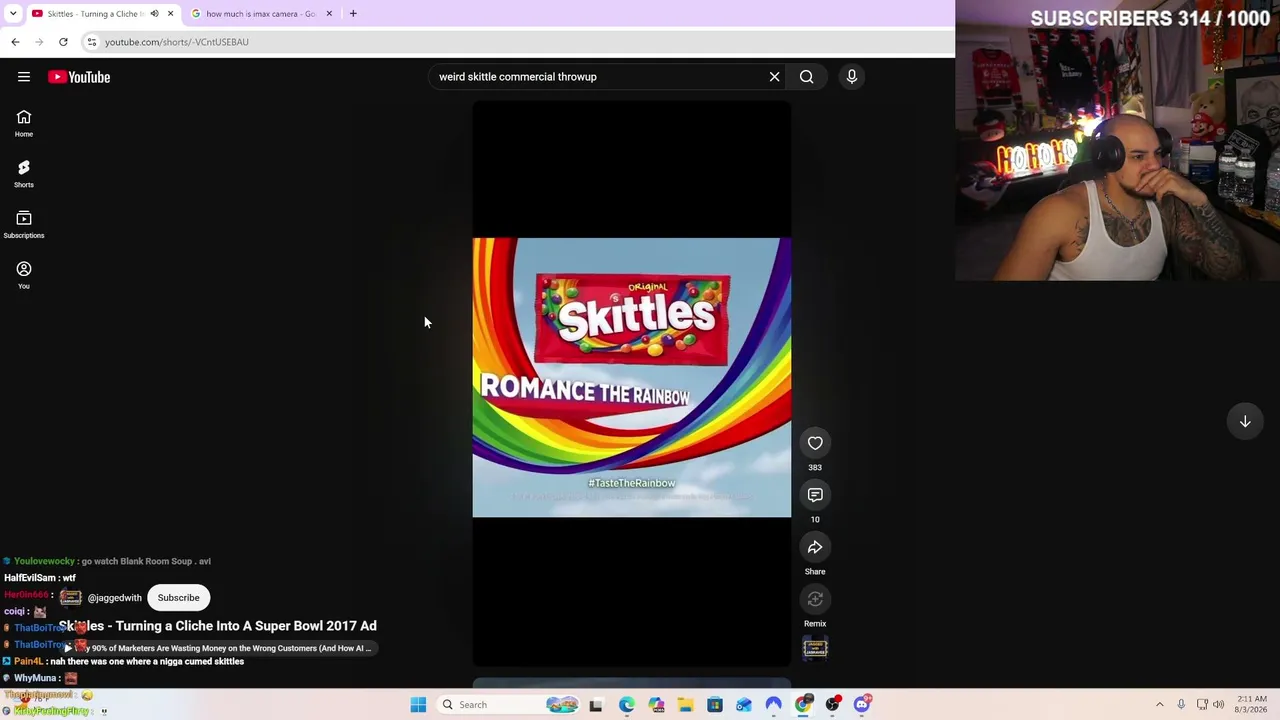Like the Skittles short

pos(815,443)
